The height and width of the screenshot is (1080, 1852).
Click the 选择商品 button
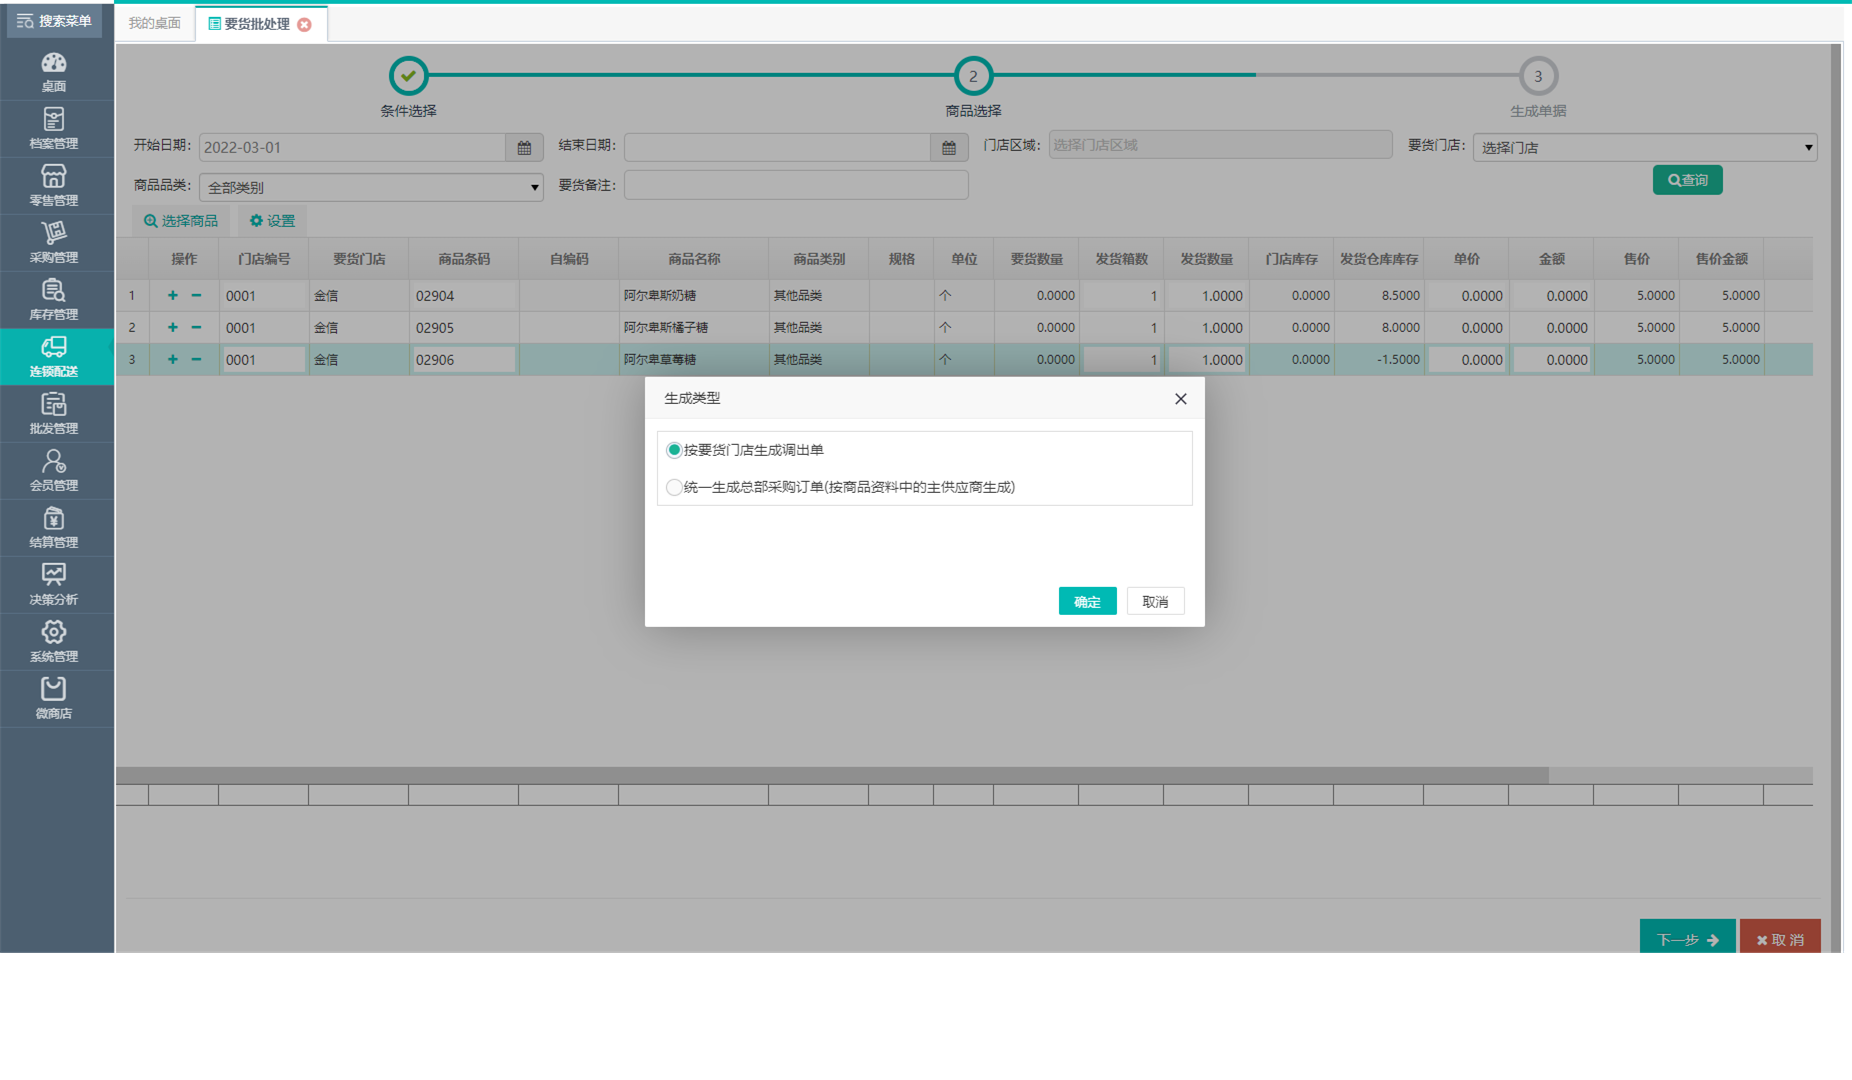coord(181,221)
